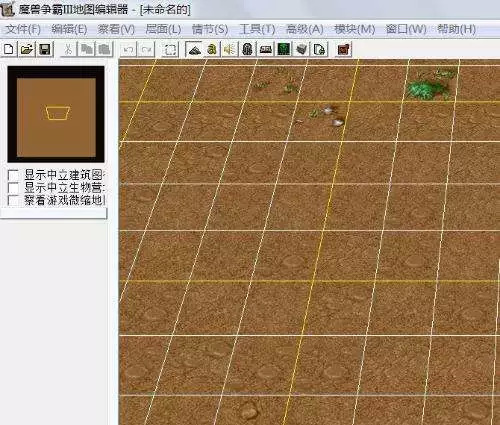Open the 帮助(H) menu
Screen dimensions: 500x425
[x=456, y=29]
